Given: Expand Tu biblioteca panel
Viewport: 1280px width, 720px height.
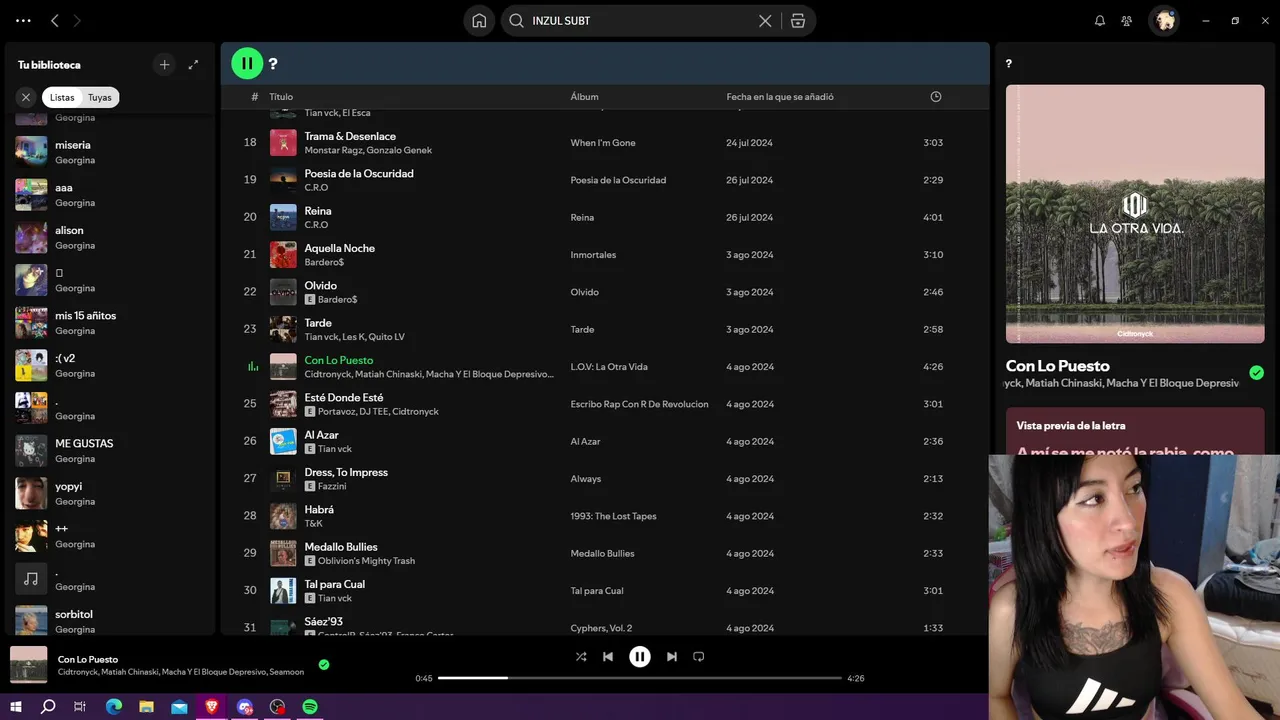Looking at the screenshot, I should [194, 65].
